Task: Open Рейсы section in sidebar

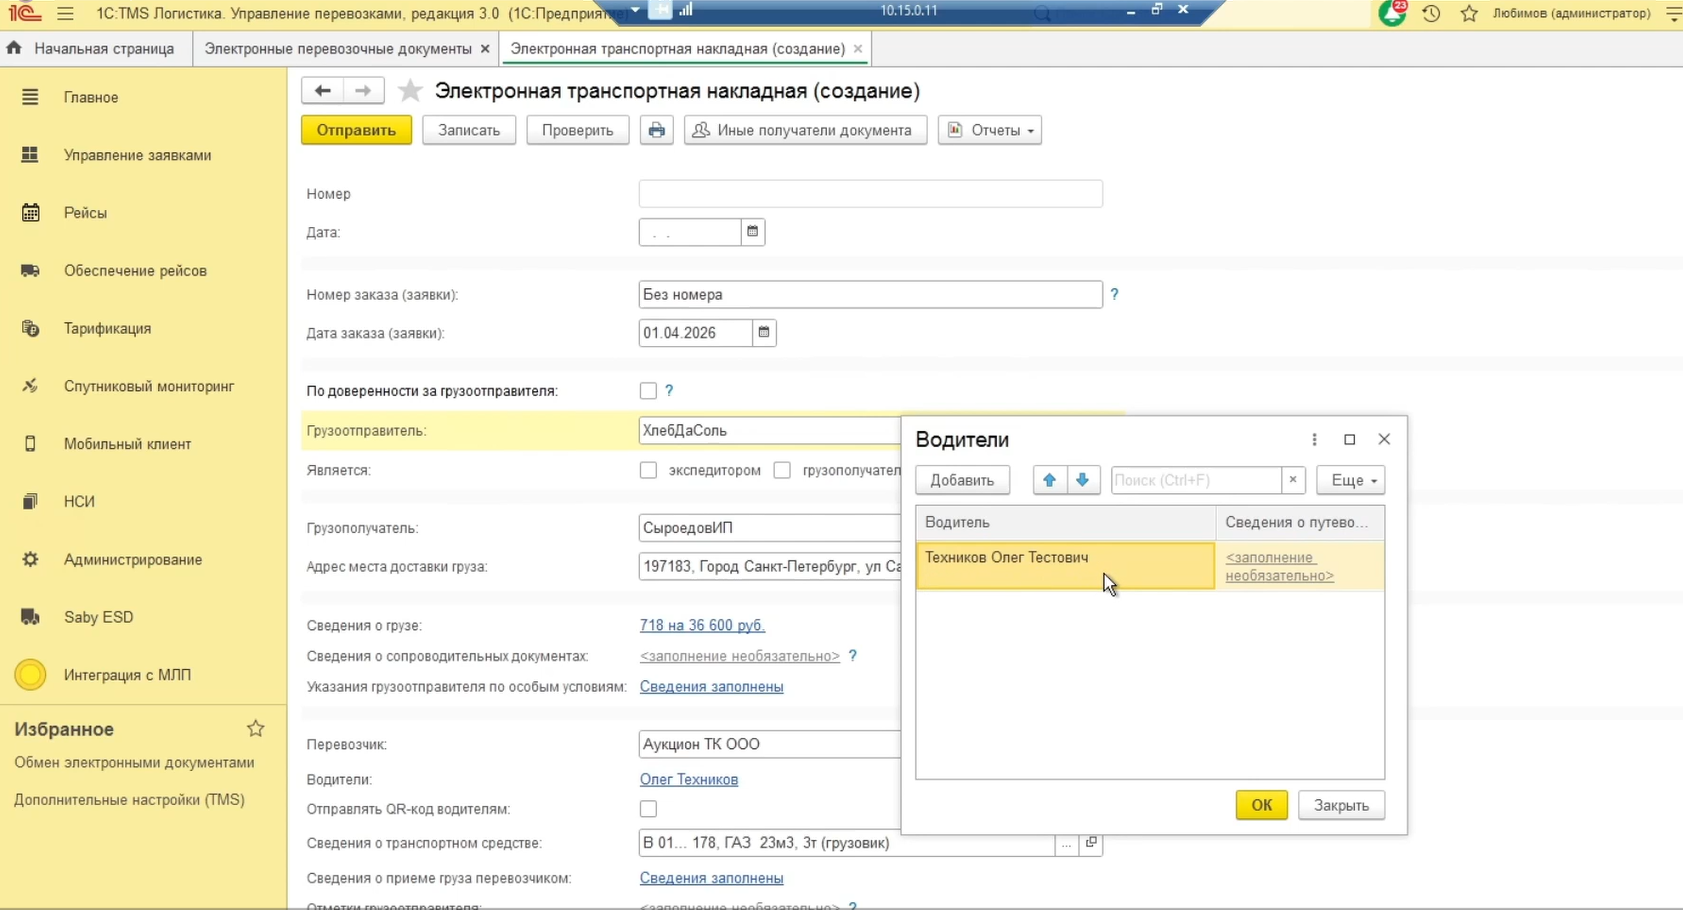Action: (85, 213)
